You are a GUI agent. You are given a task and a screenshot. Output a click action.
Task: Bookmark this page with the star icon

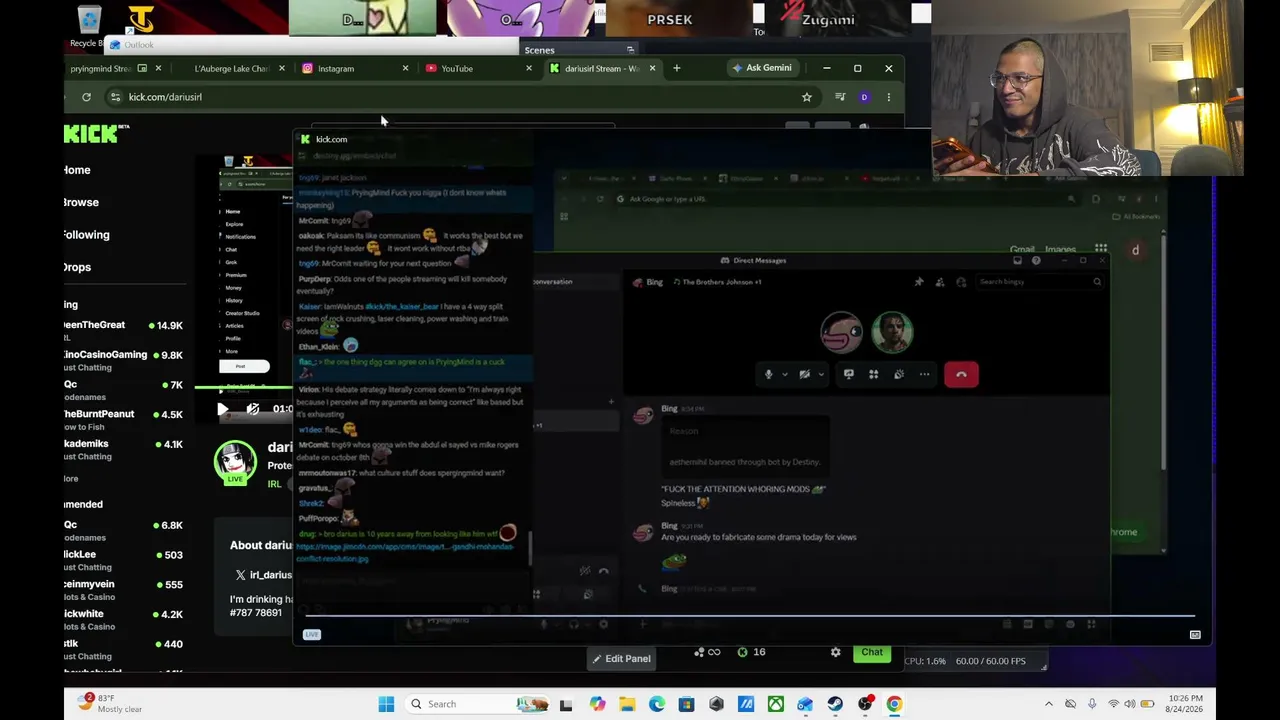[807, 97]
